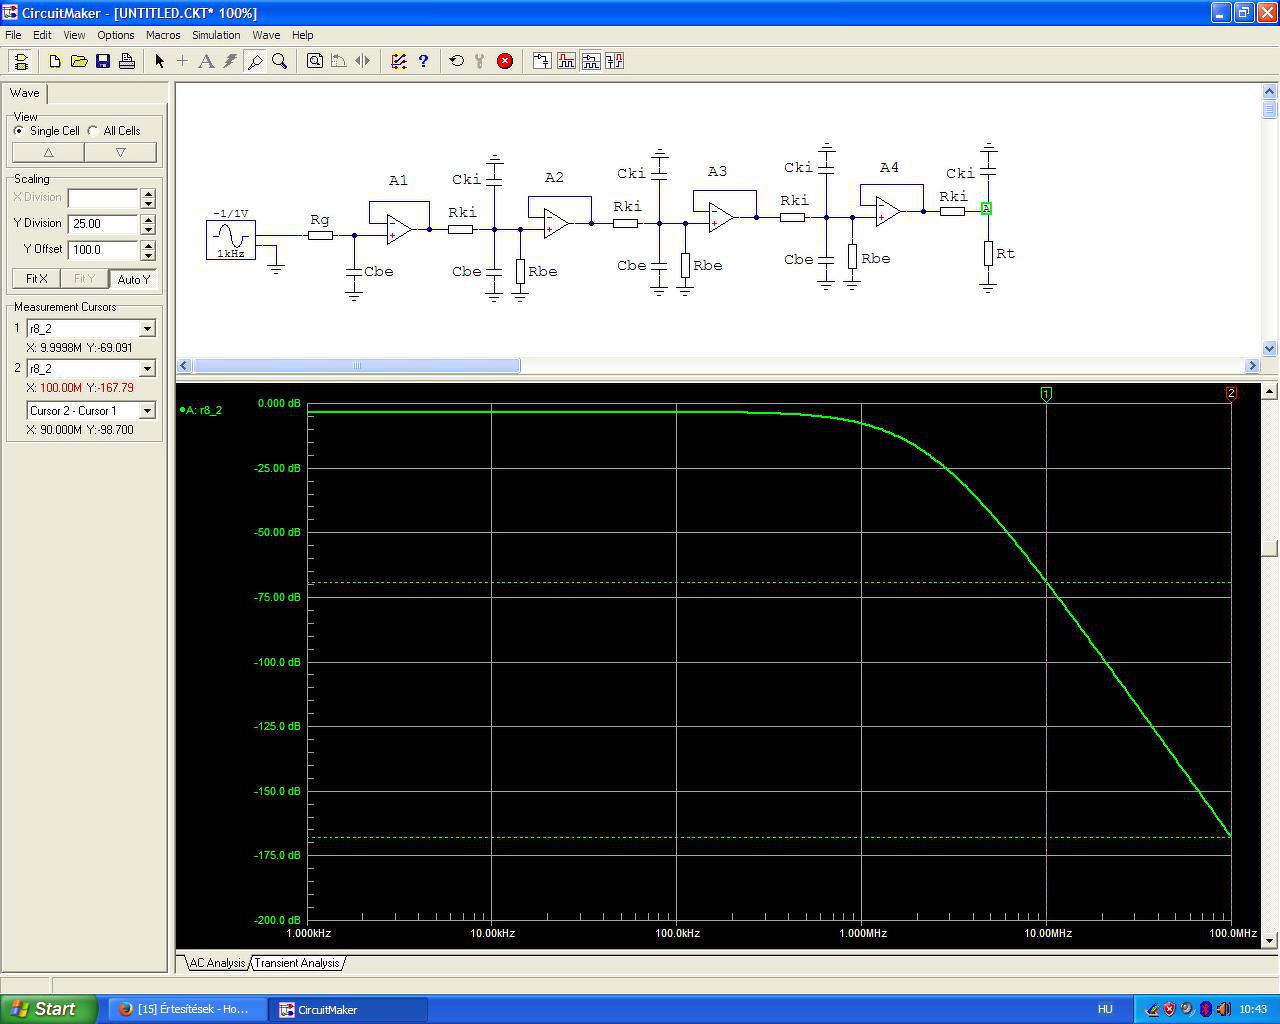Print the circuit schematic
The image size is (1280, 1024).
point(127,61)
